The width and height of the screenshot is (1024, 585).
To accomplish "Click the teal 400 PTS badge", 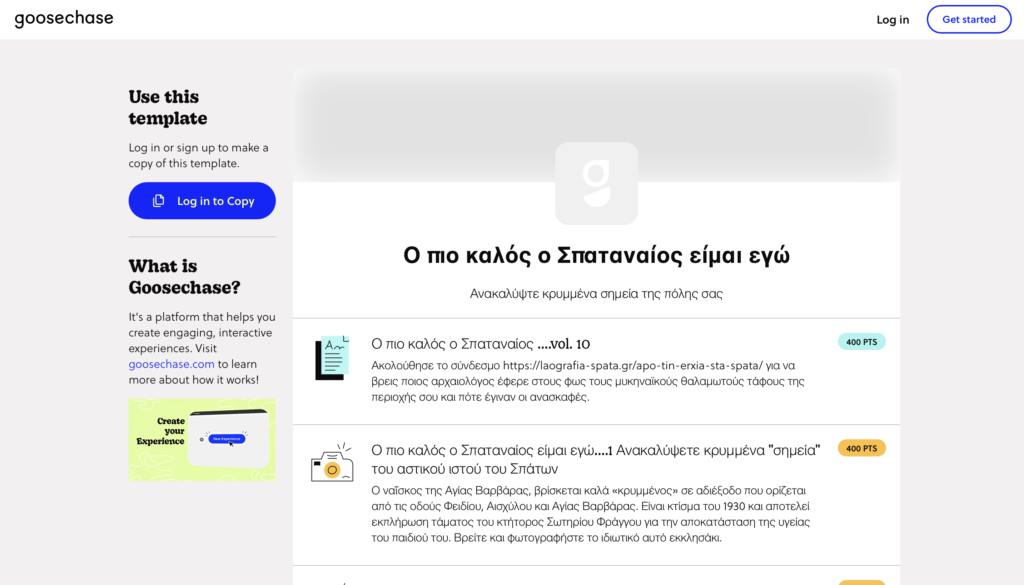I will (861, 342).
